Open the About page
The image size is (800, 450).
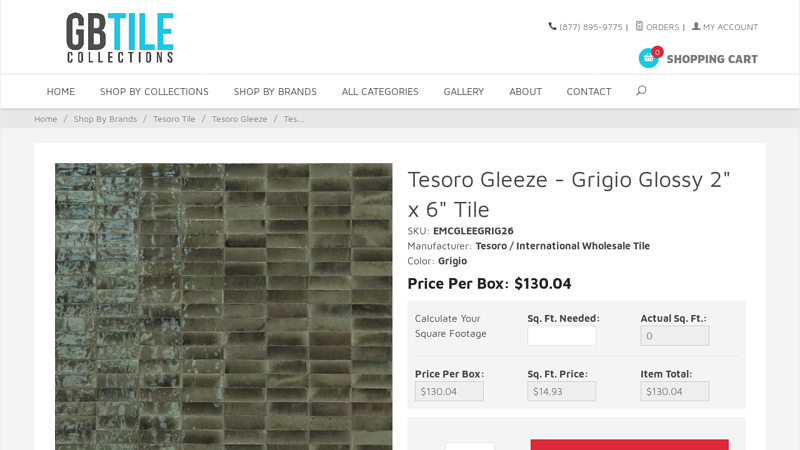click(526, 91)
